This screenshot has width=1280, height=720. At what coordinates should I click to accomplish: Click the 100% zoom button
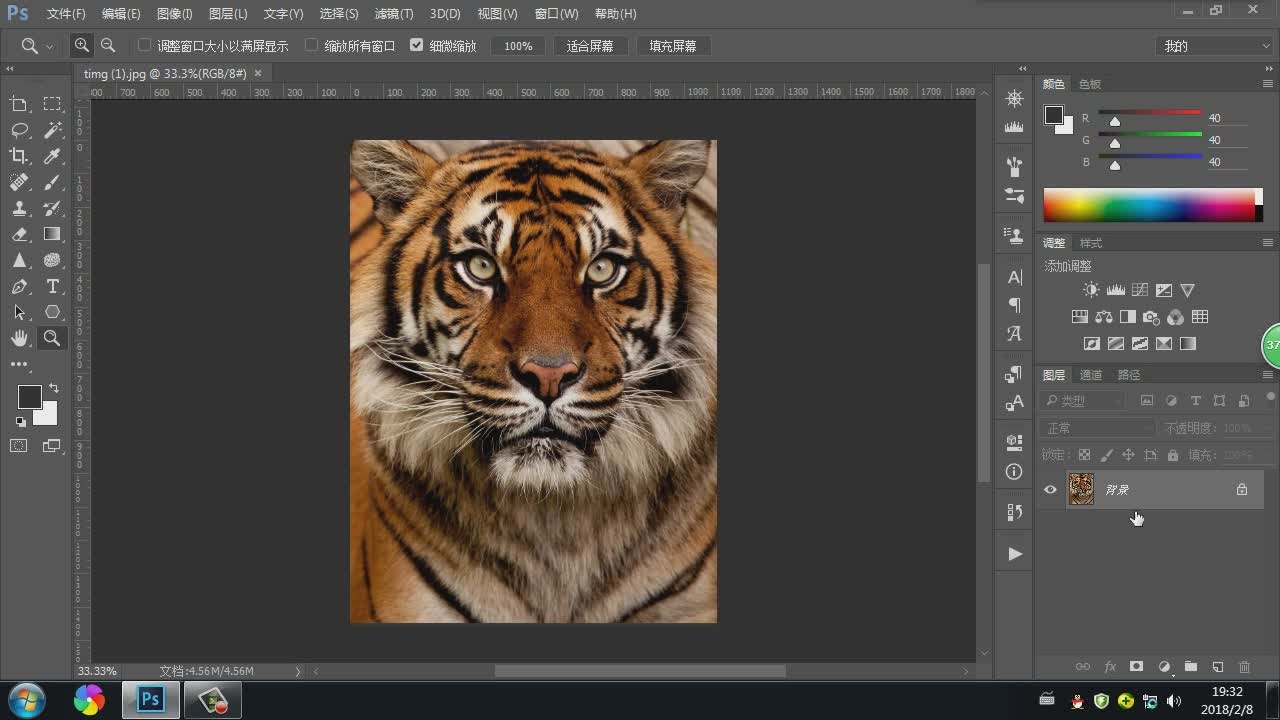coord(518,46)
